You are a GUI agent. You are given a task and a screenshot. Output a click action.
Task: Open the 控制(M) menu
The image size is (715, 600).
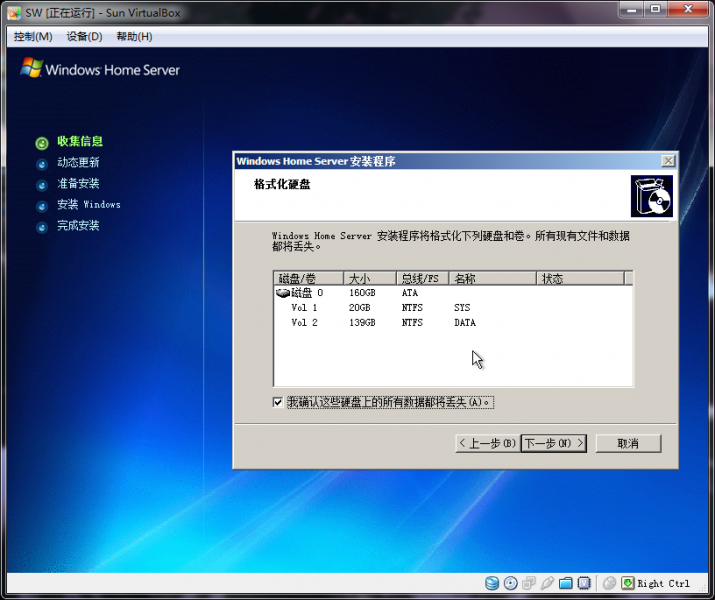click(33, 36)
